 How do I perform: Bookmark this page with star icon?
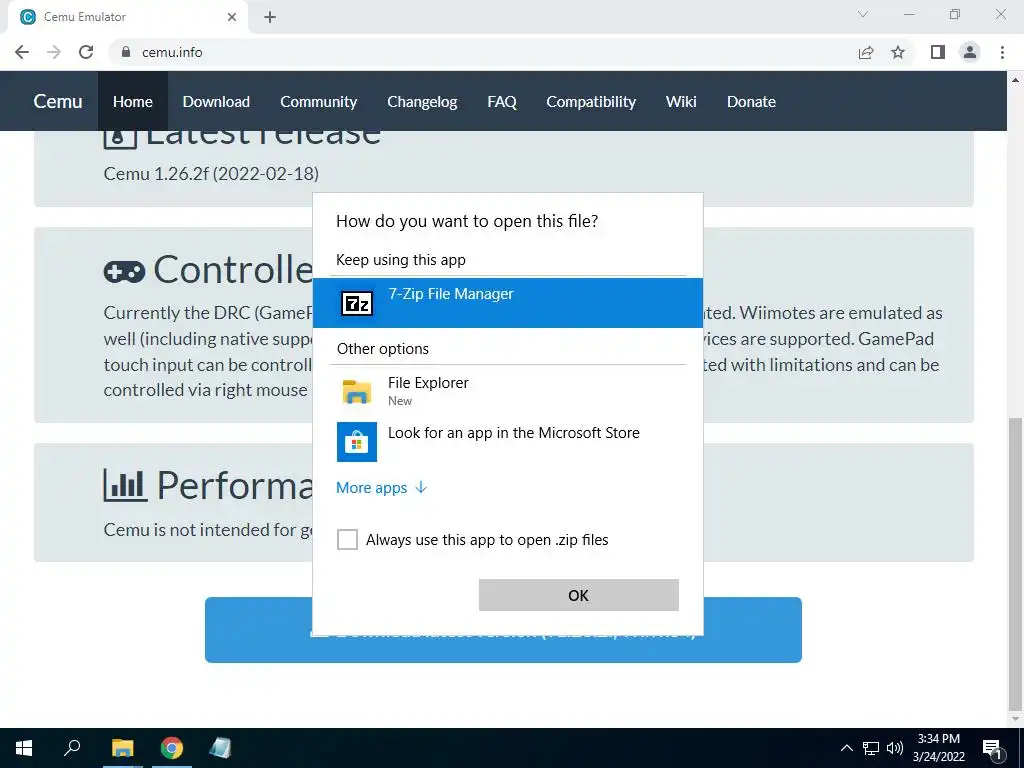(x=898, y=52)
